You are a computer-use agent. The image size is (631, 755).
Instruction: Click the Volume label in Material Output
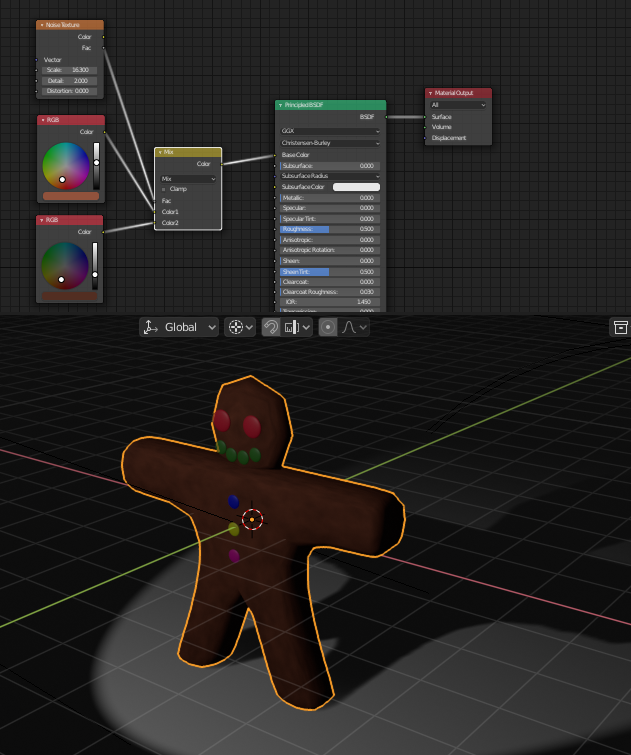pos(442,127)
